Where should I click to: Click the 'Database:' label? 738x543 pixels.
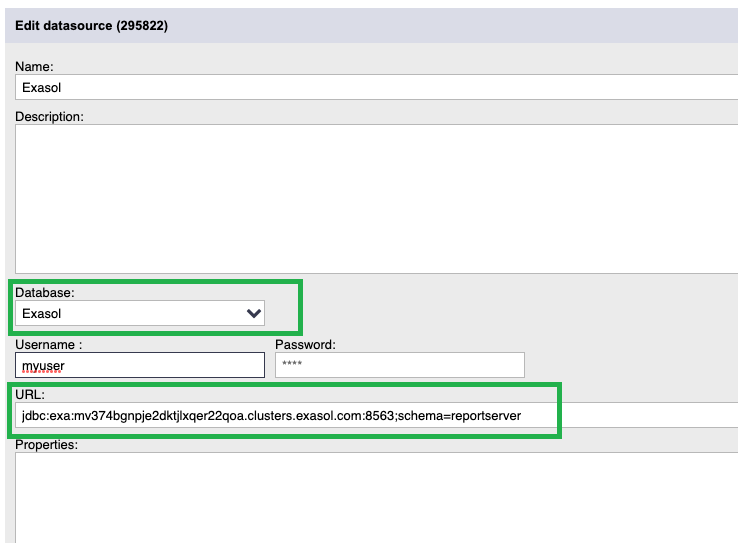(45, 293)
